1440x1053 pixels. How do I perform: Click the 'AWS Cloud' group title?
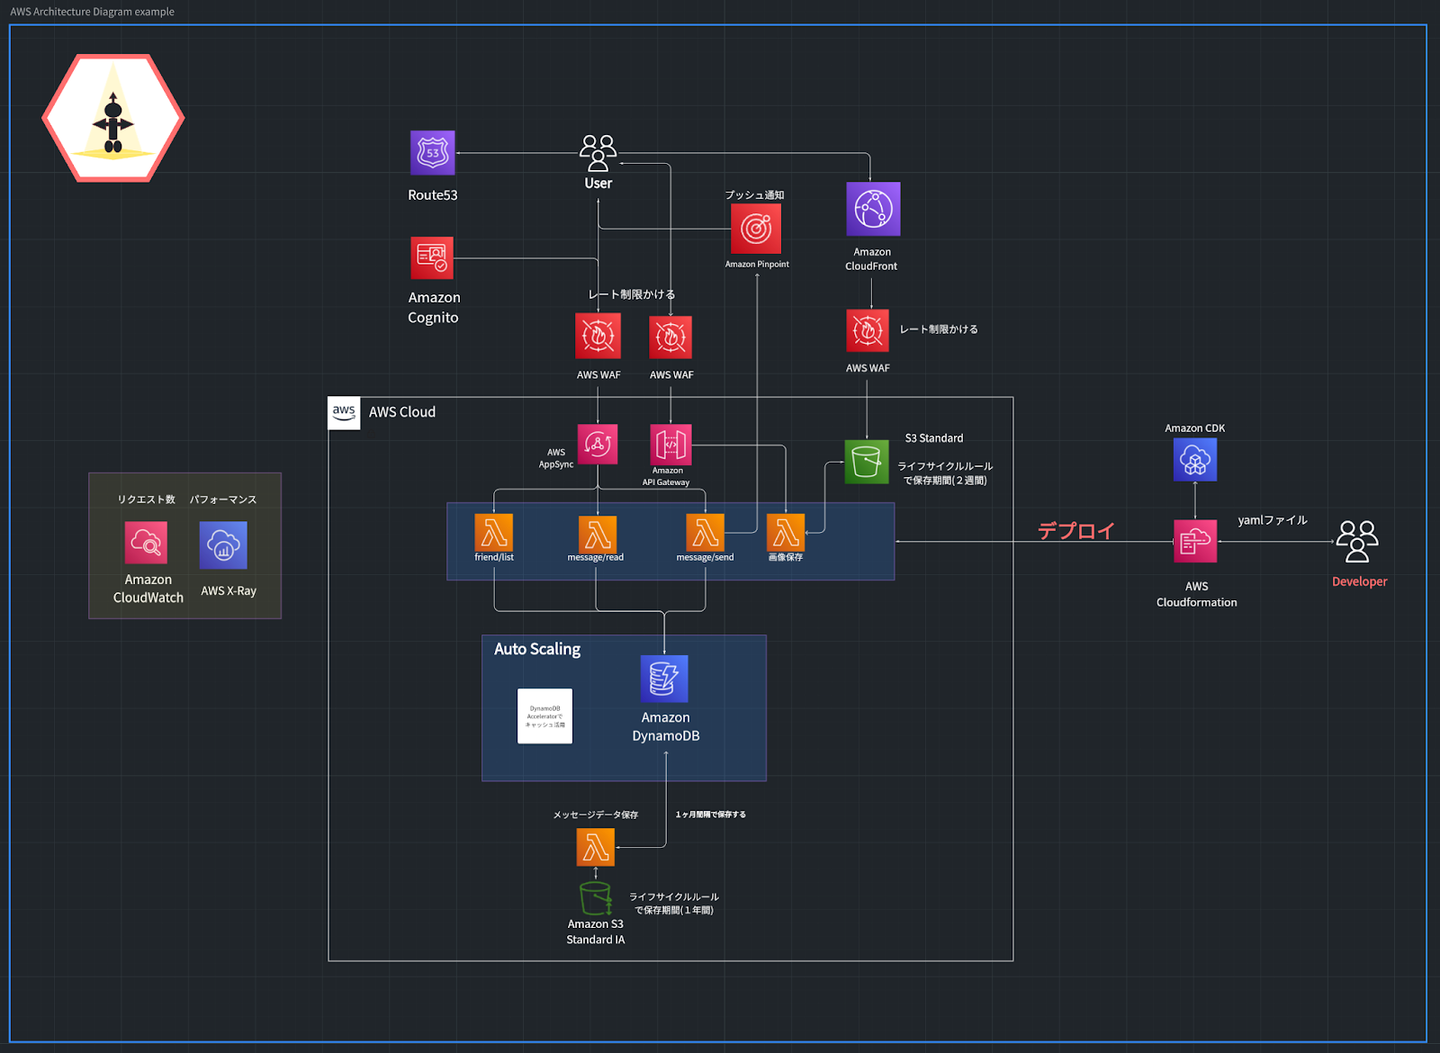click(x=402, y=412)
